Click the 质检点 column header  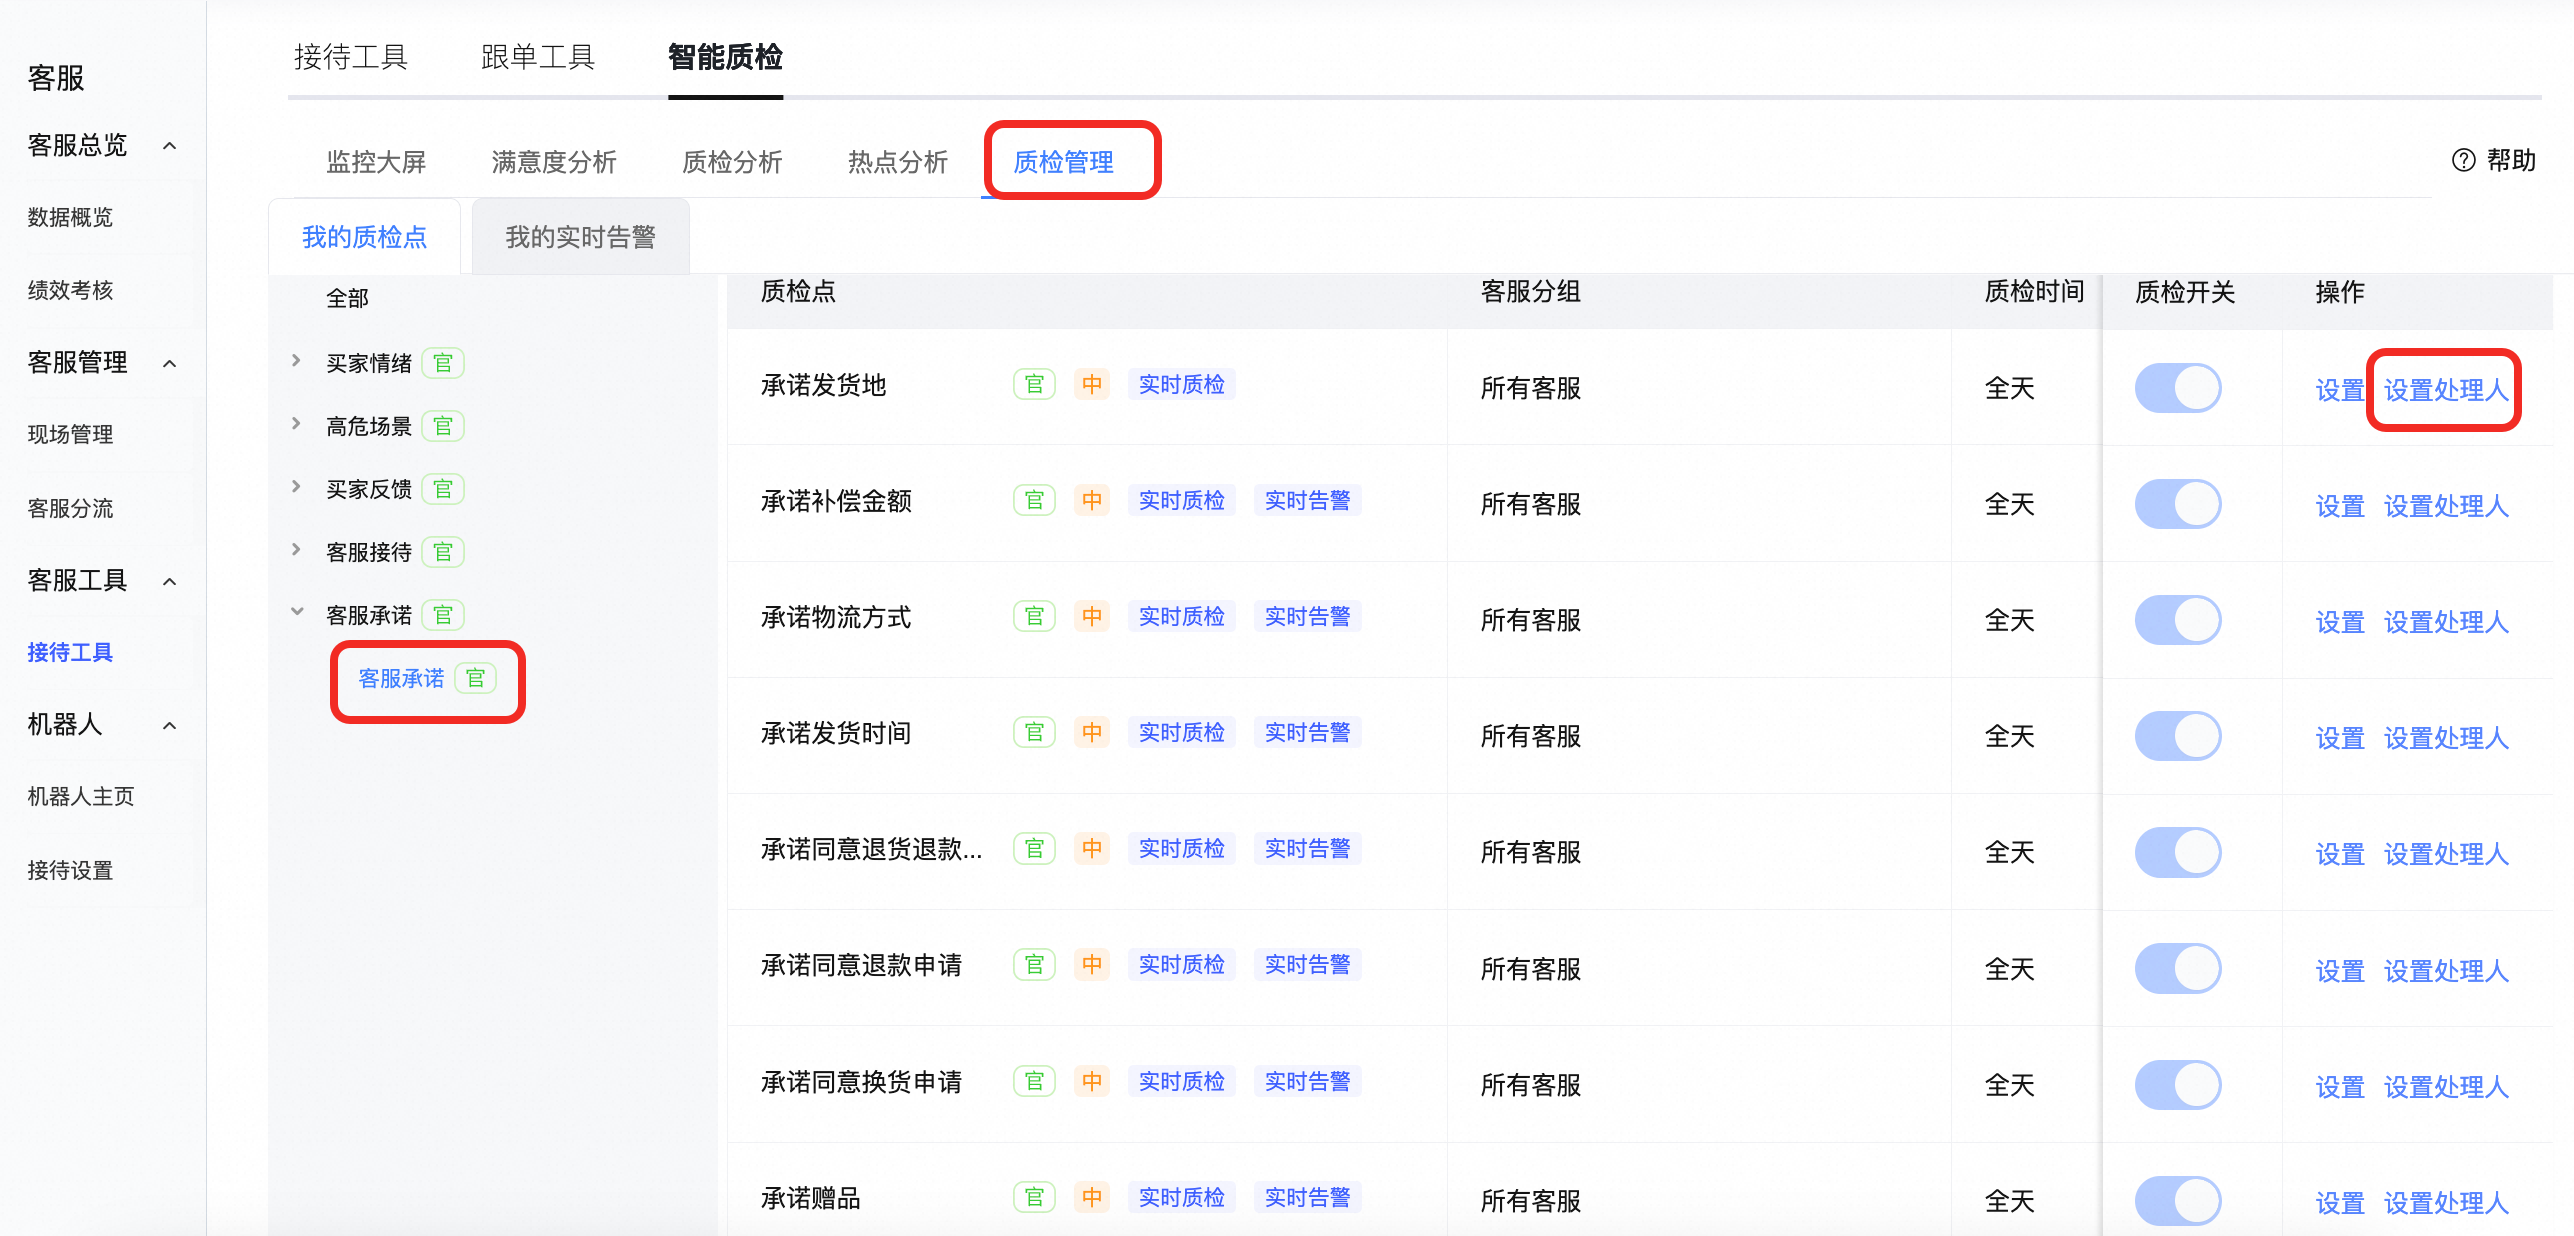click(x=798, y=291)
